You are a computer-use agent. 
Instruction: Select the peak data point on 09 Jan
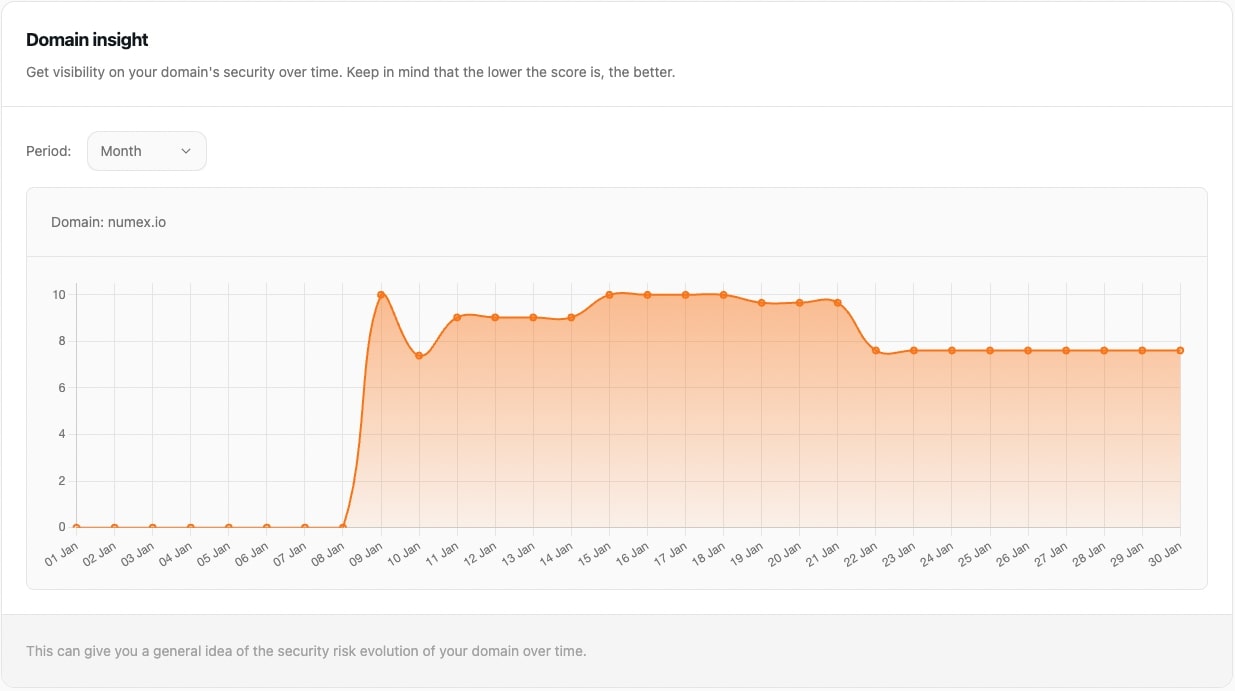[382, 294]
